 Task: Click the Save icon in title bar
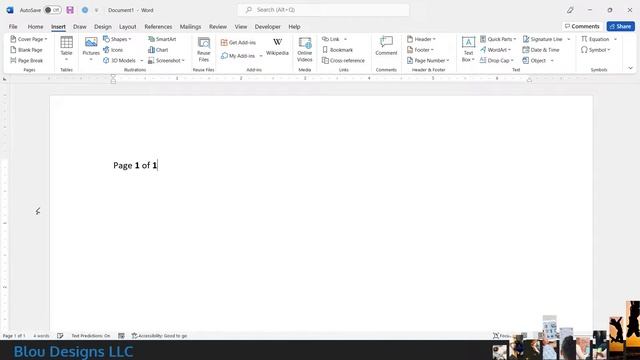70,10
